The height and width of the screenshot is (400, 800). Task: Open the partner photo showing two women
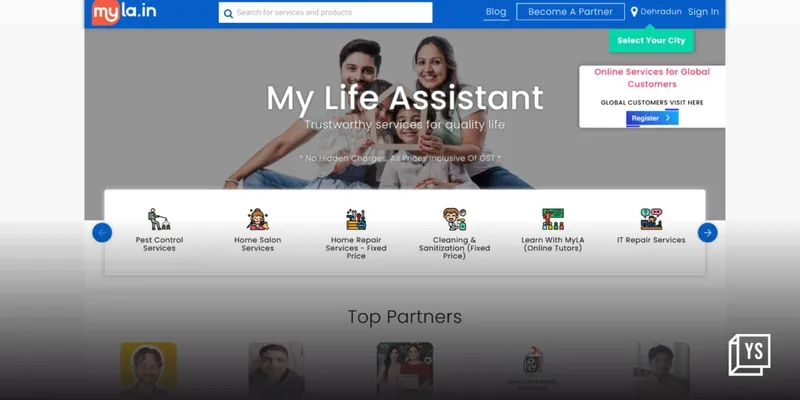tap(405, 370)
